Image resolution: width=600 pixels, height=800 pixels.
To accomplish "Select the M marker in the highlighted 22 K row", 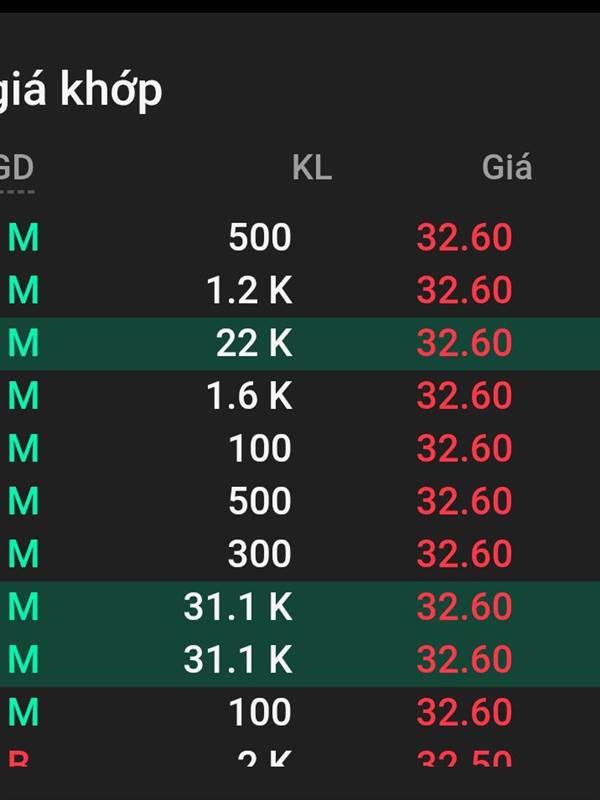I will click(x=23, y=343).
